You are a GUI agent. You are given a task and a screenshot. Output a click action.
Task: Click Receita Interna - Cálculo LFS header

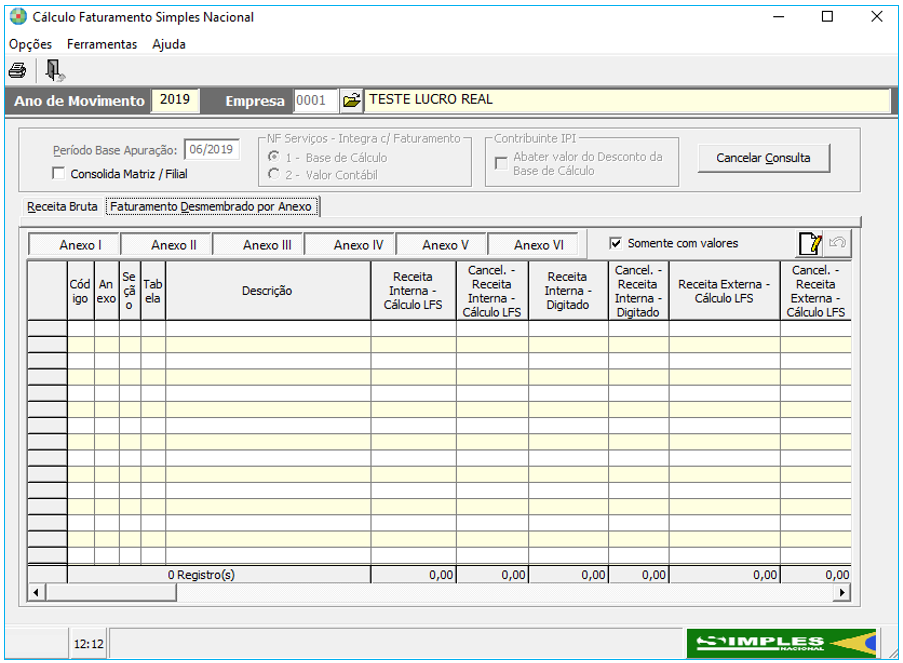click(x=413, y=291)
